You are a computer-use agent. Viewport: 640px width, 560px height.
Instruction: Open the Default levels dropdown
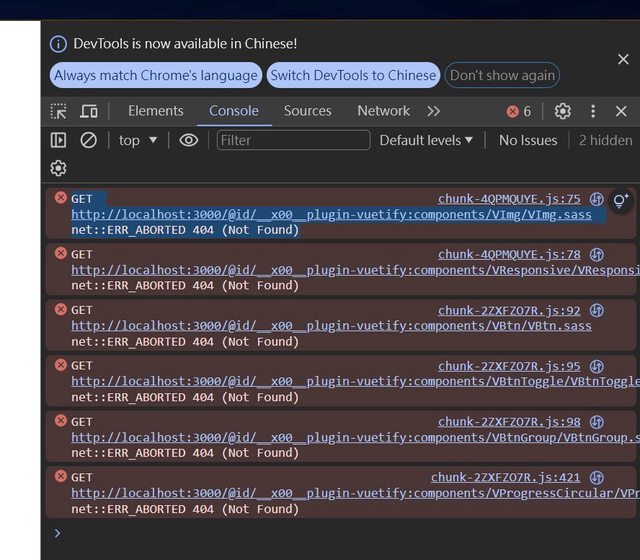[x=426, y=140]
